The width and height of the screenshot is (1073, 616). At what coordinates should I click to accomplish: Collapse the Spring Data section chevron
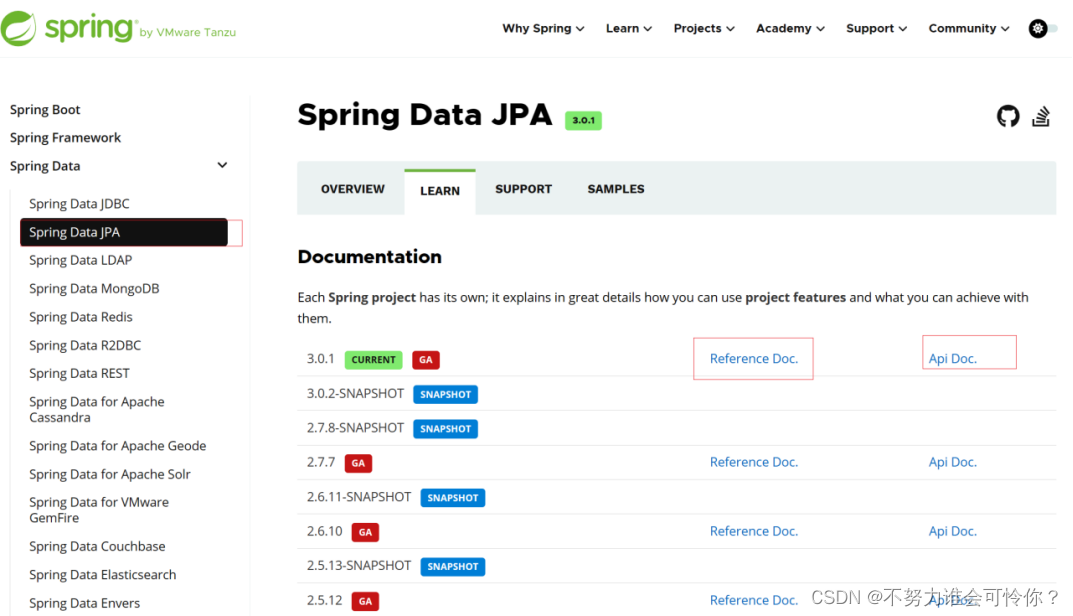222,165
